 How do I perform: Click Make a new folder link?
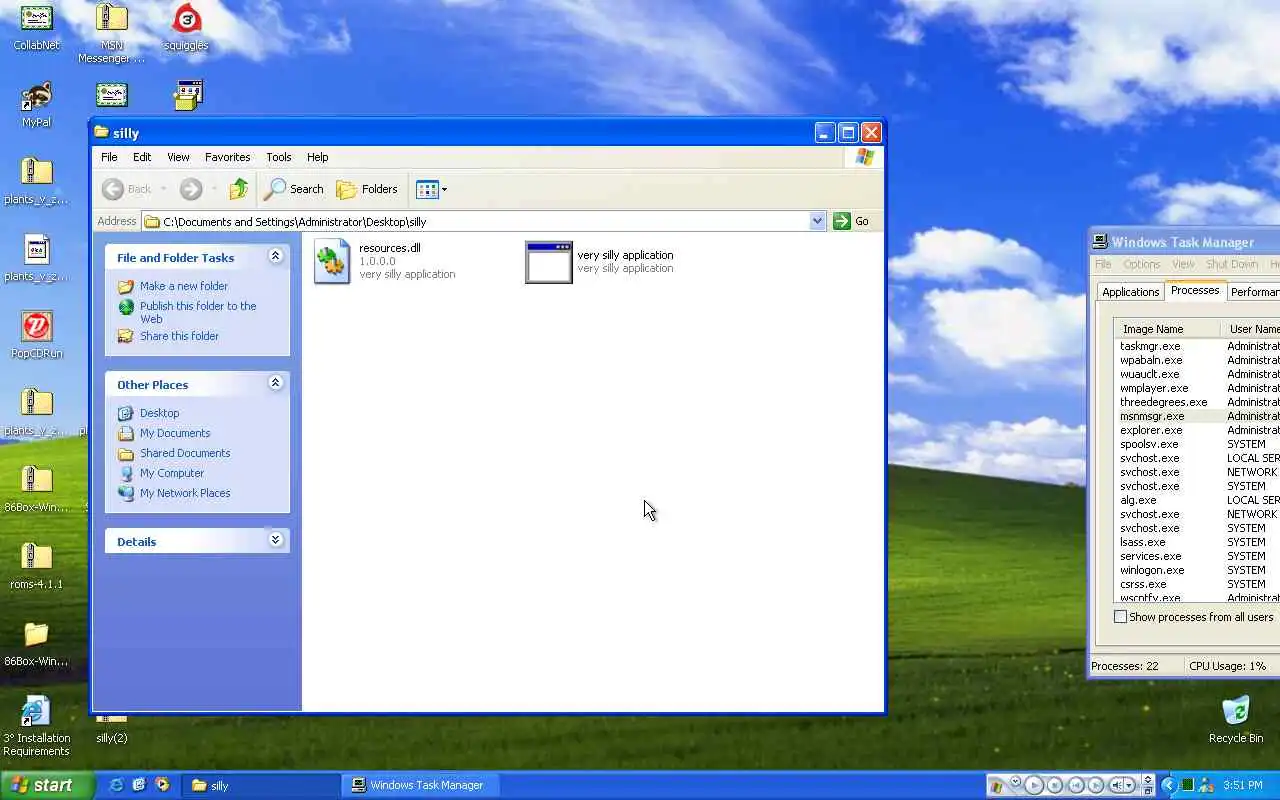pyautogui.click(x=184, y=286)
